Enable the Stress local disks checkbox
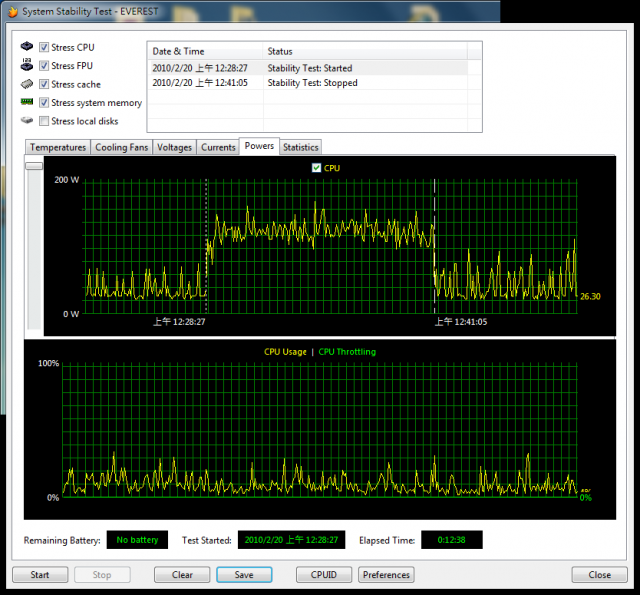This screenshot has width=640, height=595. (44, 121)
